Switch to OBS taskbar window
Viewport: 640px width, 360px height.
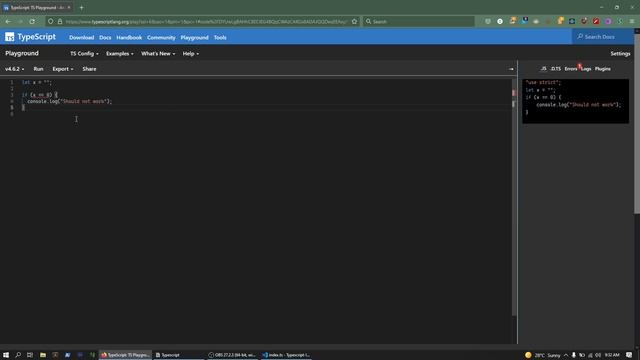coord(232,355)
